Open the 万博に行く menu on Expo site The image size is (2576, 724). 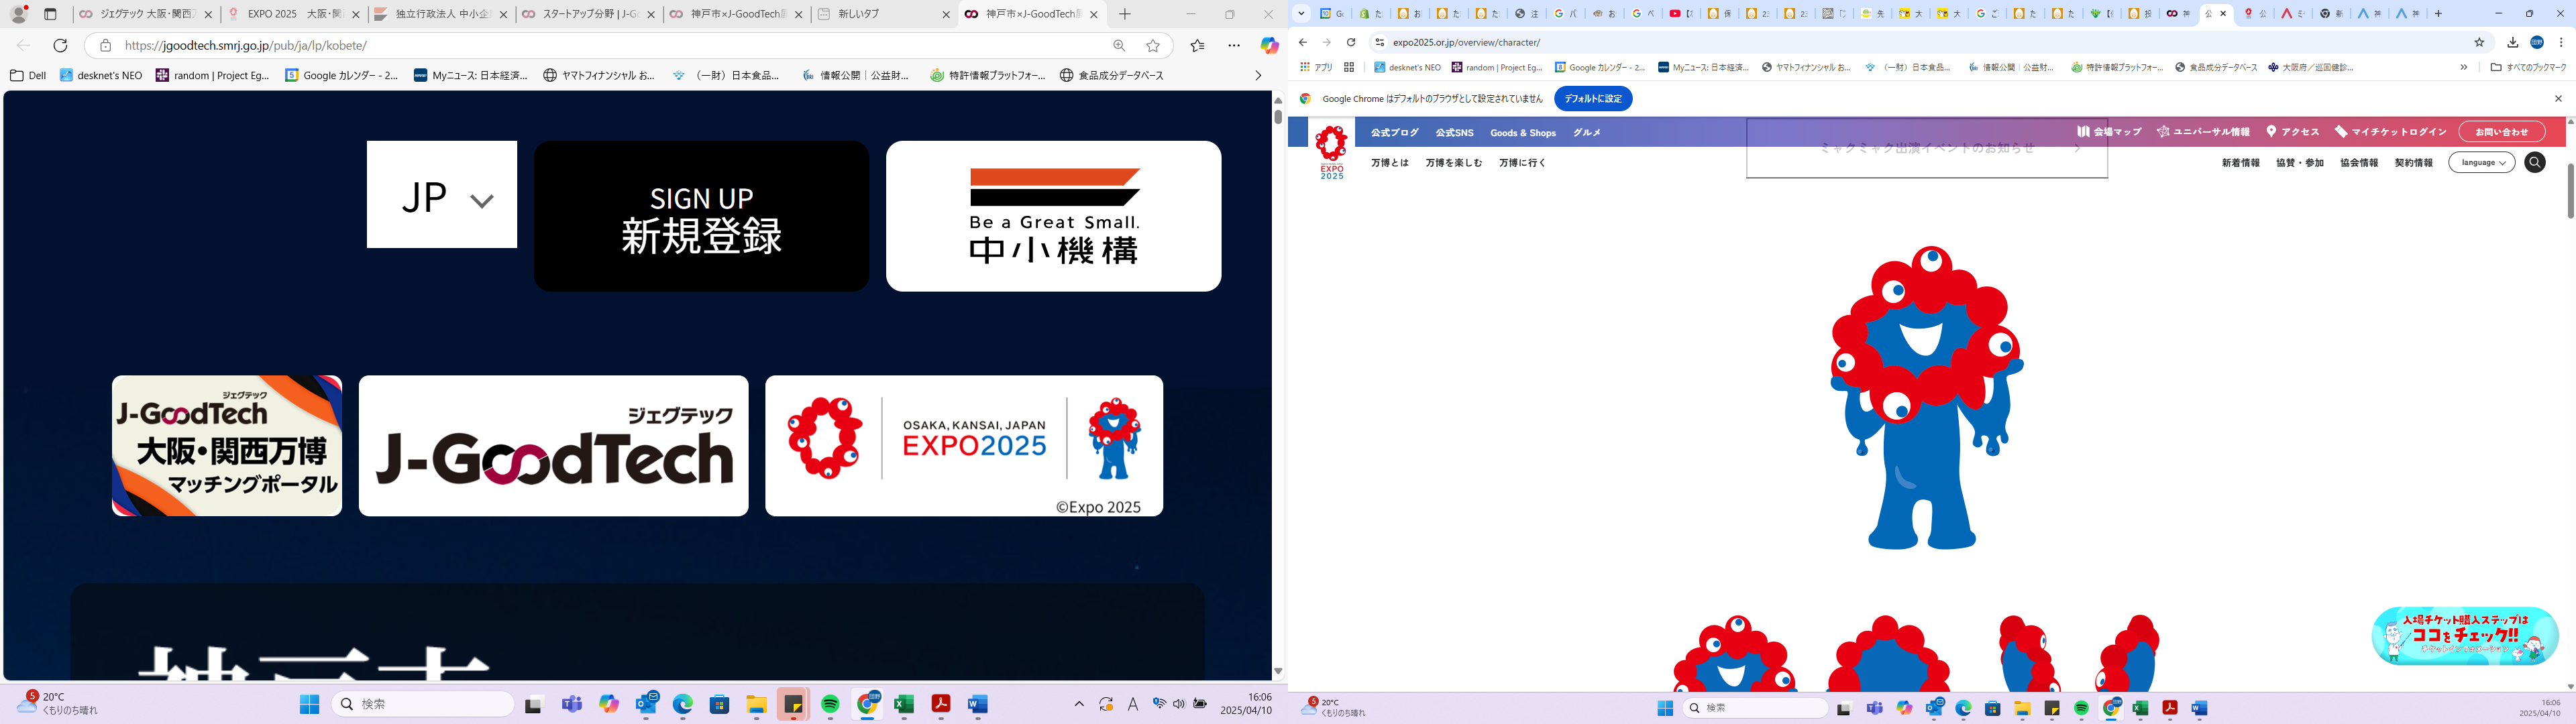(1521, 162)
